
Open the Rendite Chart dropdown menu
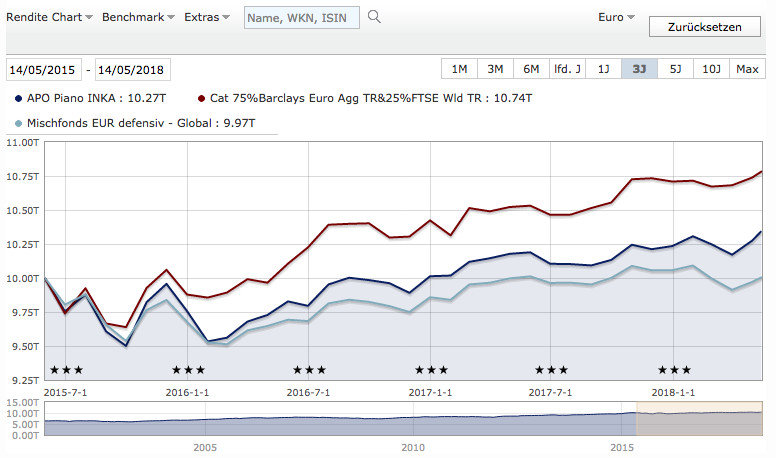pyautogui.click(x=49, y=17)
